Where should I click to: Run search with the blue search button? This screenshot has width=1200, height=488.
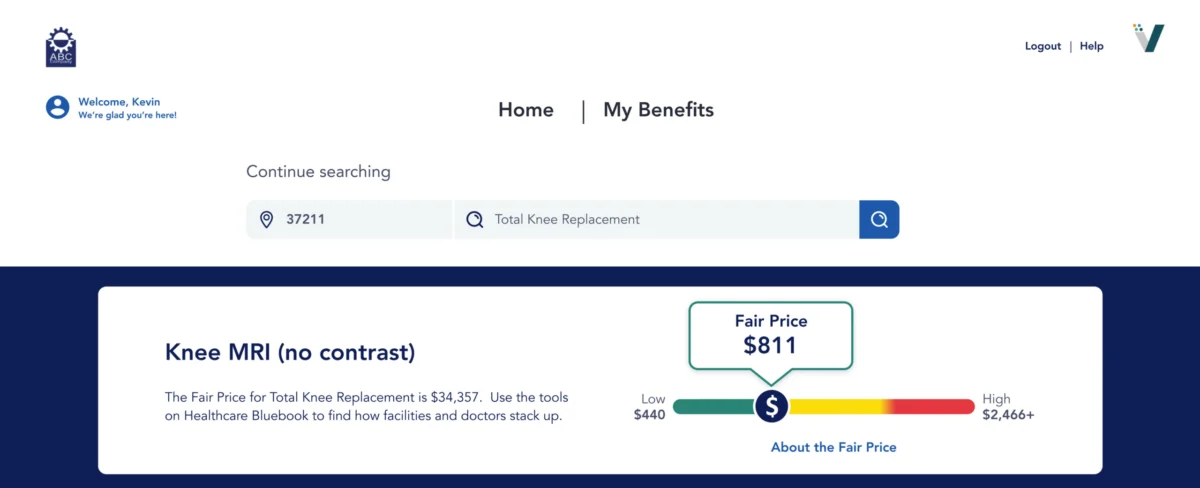click(879, 219)
